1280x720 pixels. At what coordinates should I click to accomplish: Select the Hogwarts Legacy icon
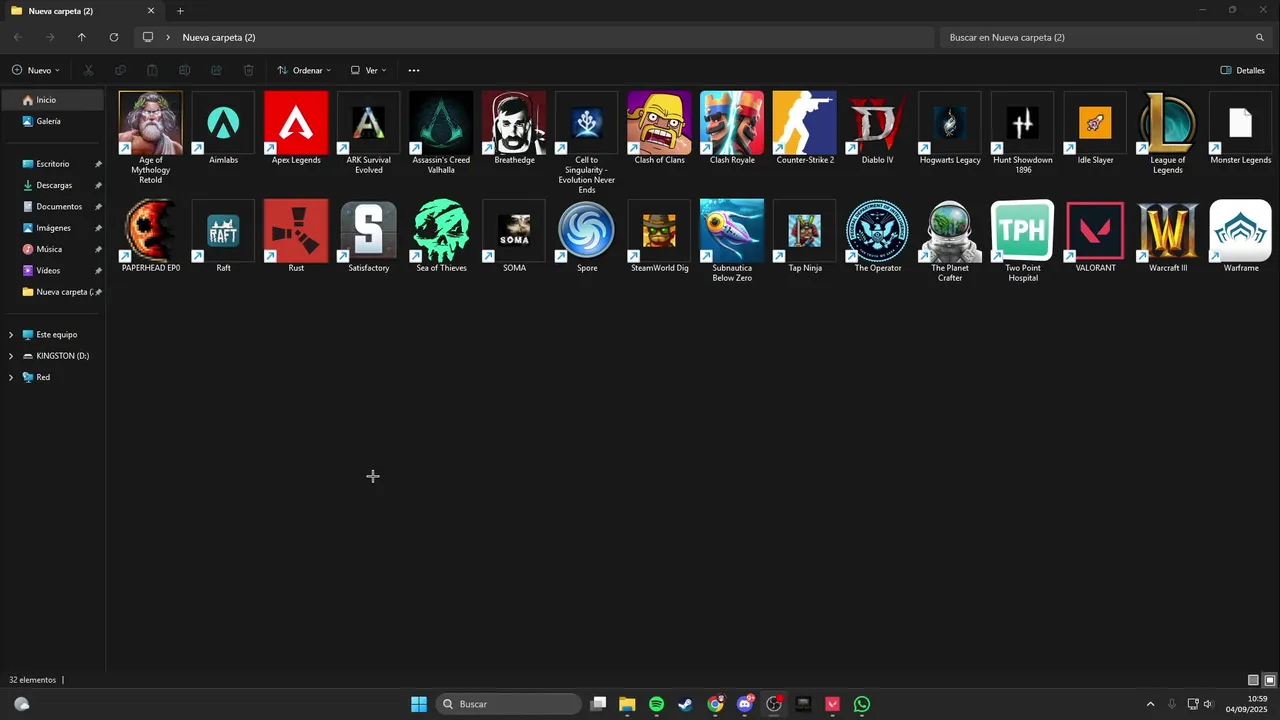pyautogui.click(x=950, y=123)
